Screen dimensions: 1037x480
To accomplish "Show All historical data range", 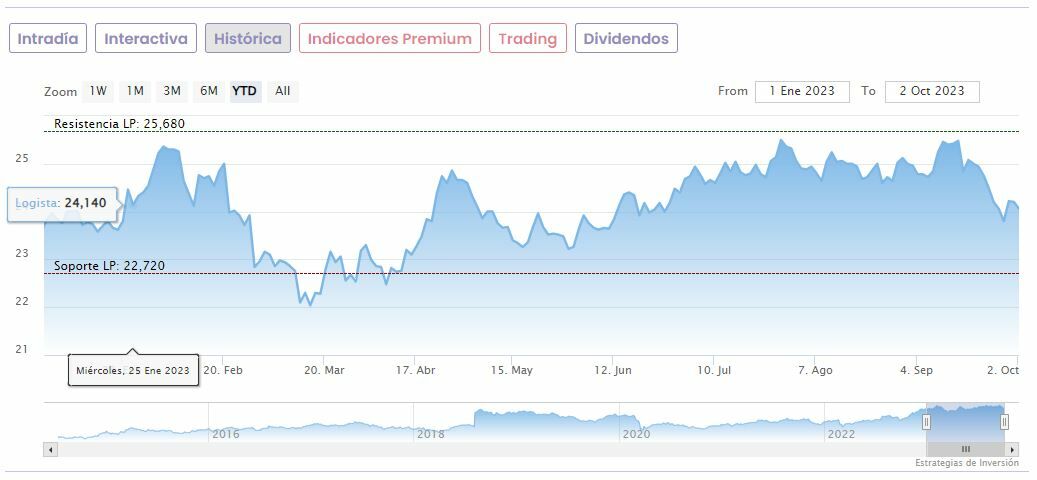I will tap(283, 91).
